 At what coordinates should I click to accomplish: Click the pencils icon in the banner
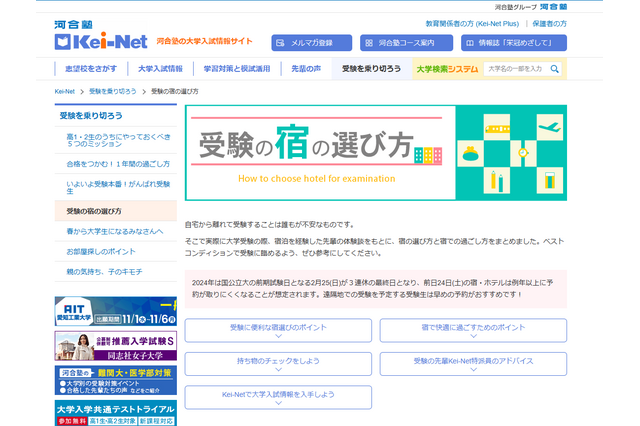497,180
